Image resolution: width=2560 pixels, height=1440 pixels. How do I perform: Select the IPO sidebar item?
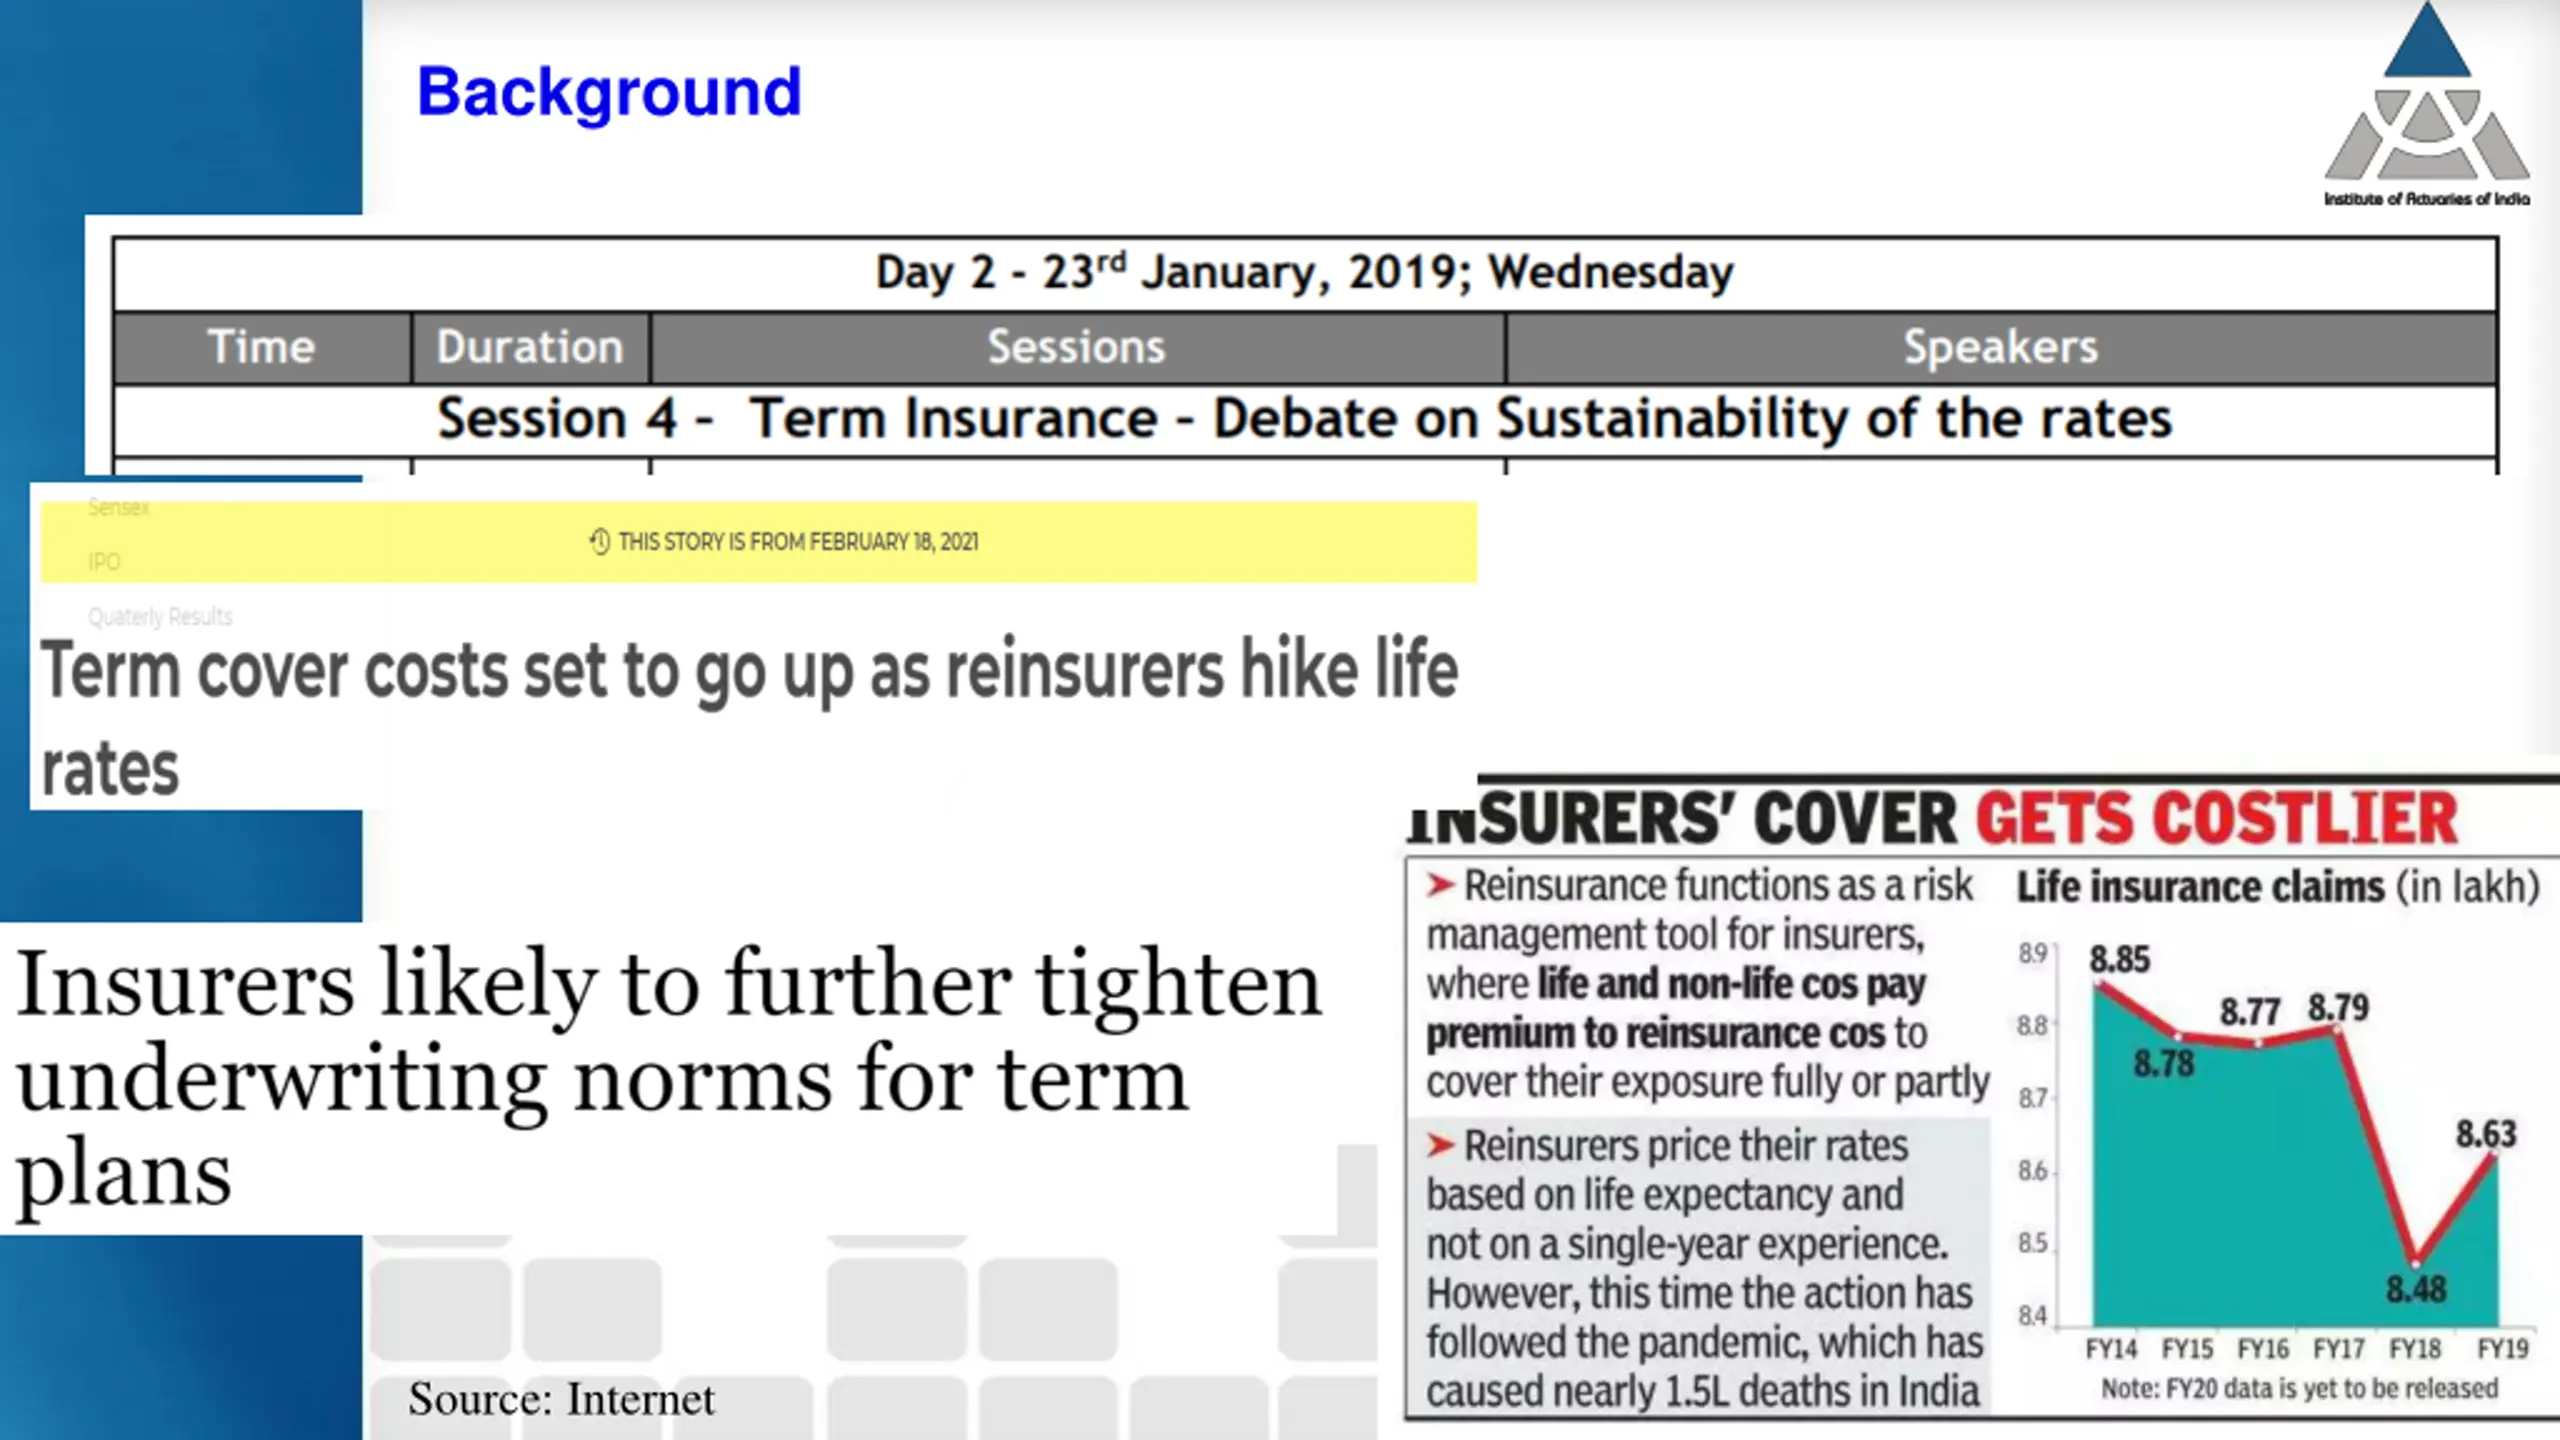(x=104, y=562)
